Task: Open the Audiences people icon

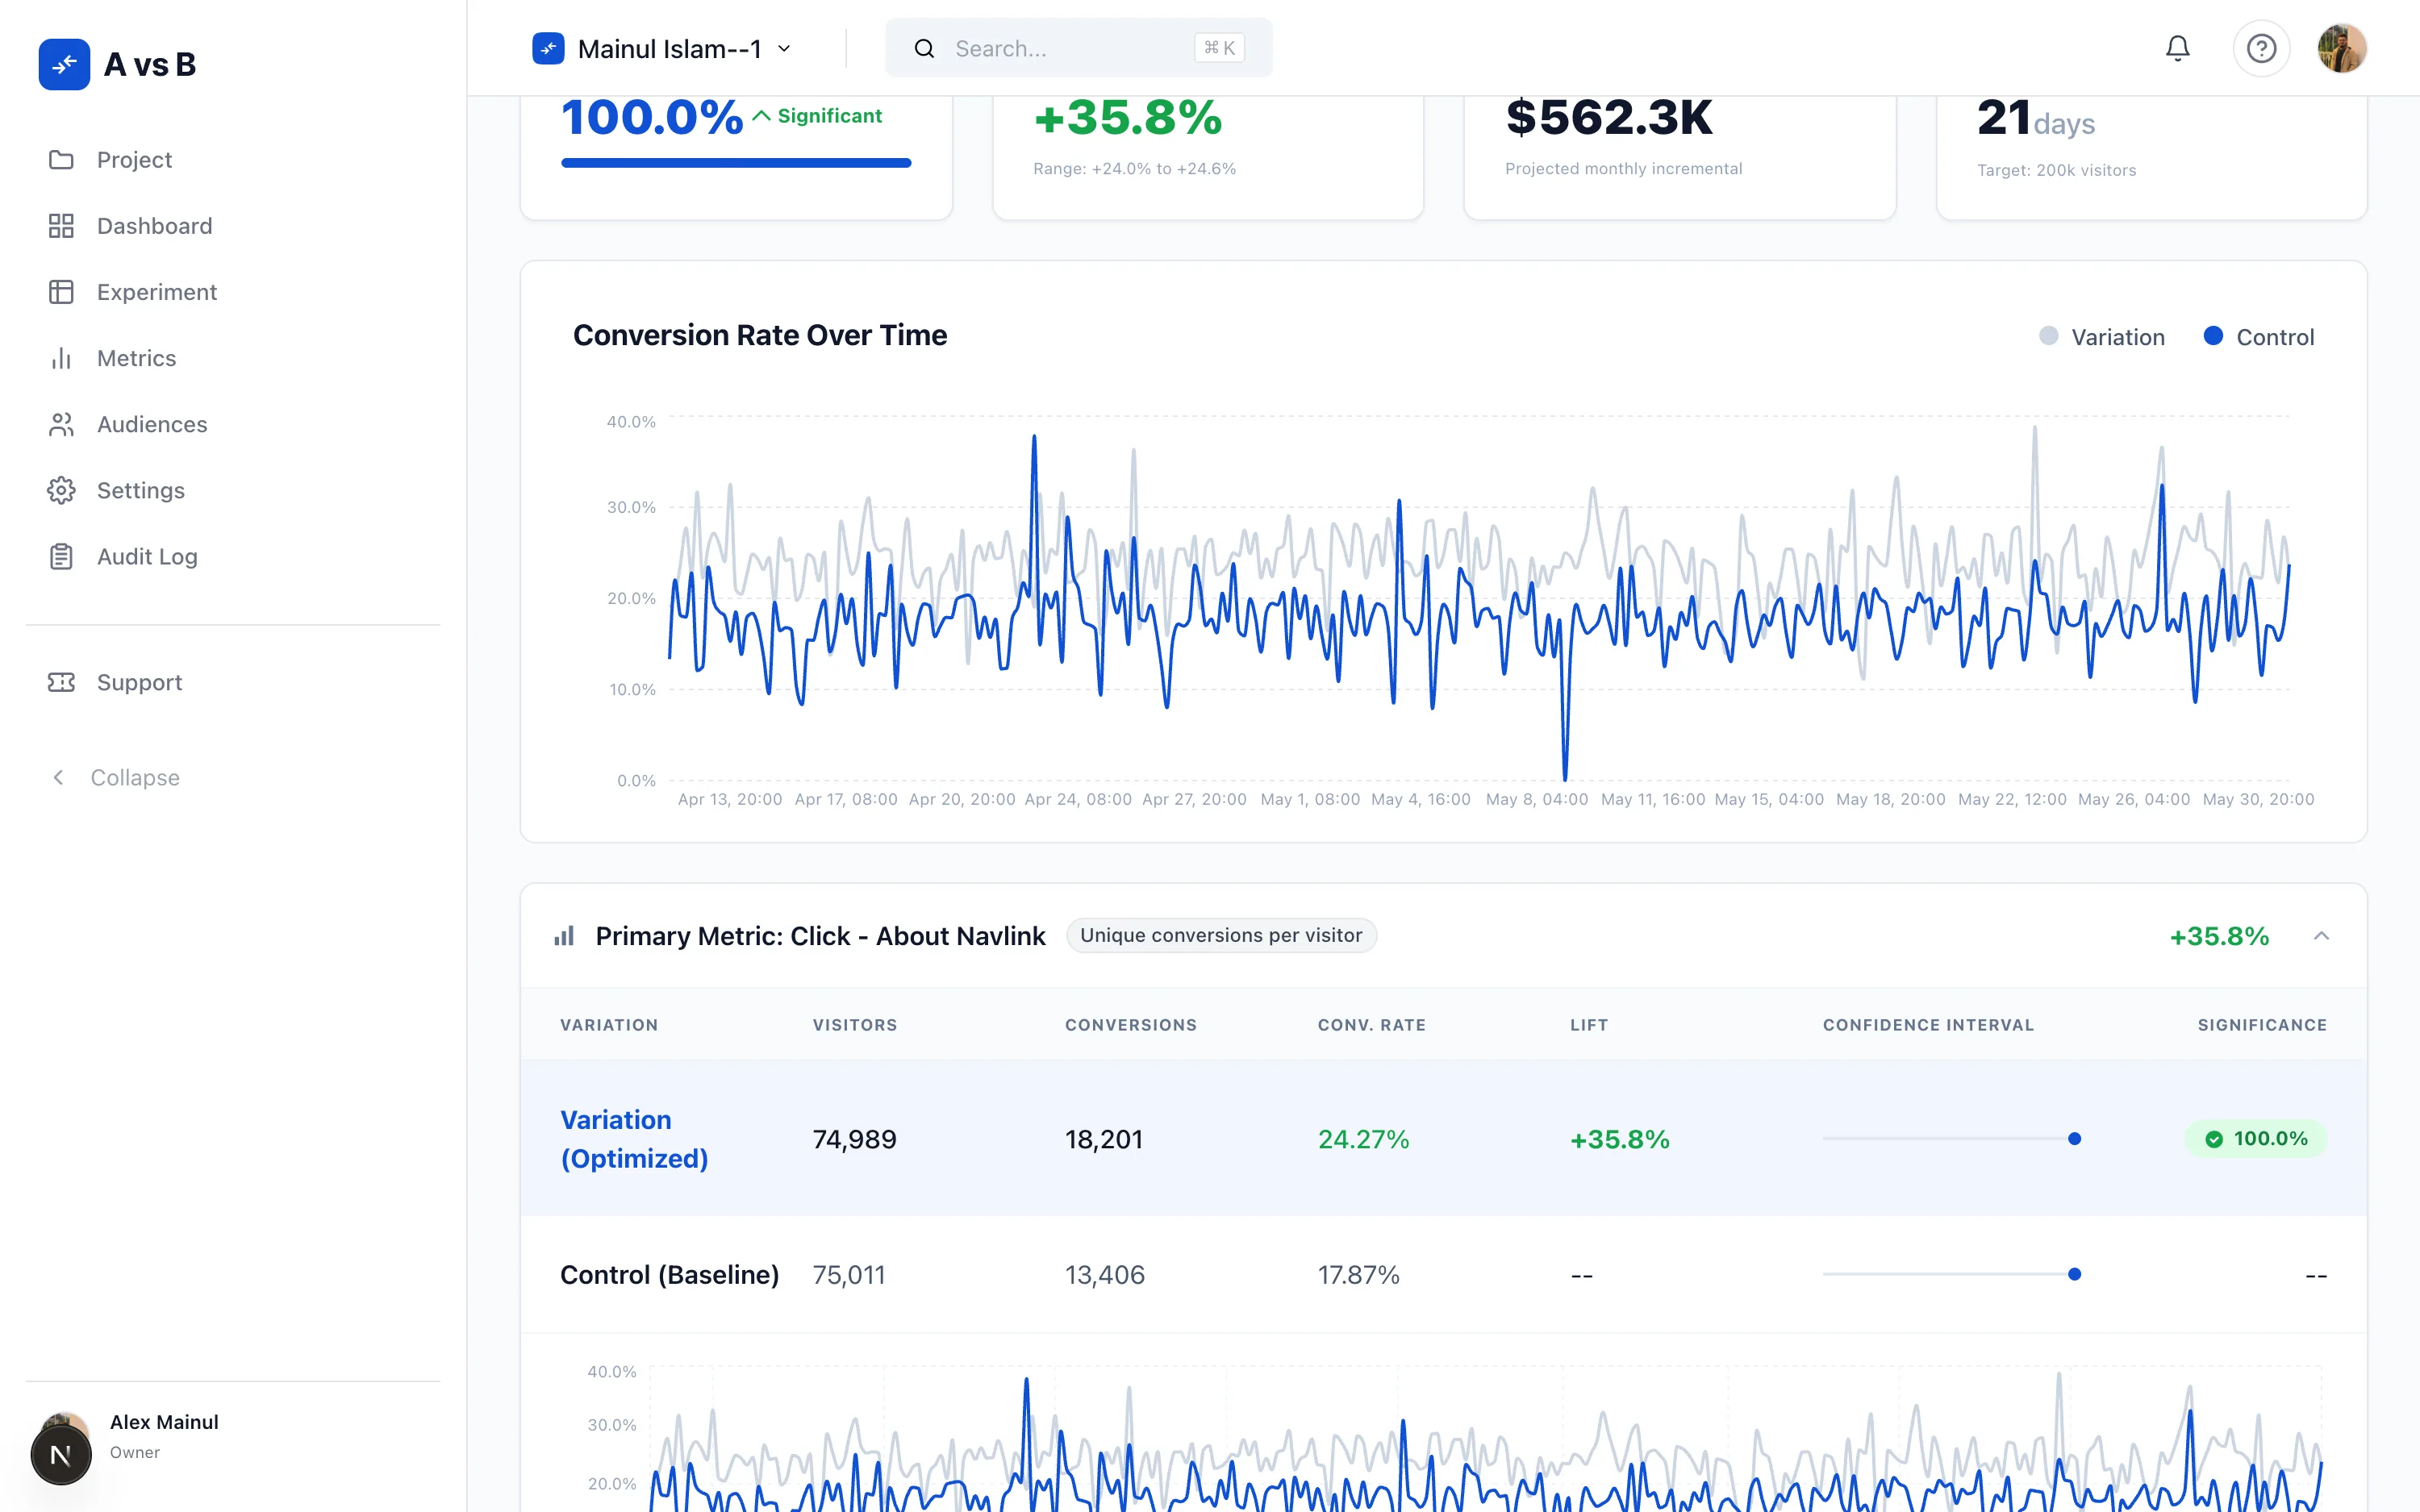Action: coord(61,424)
